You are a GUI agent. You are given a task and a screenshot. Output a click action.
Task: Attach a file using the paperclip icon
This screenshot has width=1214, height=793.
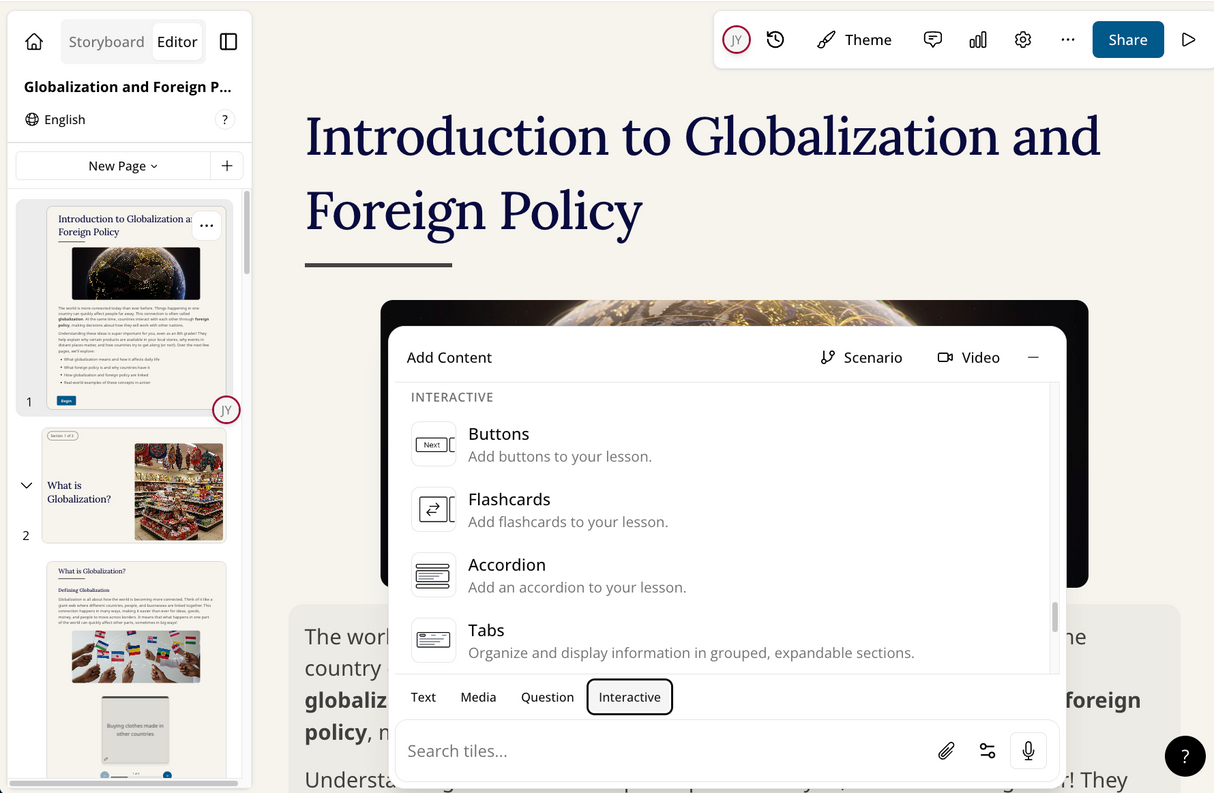[946, 750]
